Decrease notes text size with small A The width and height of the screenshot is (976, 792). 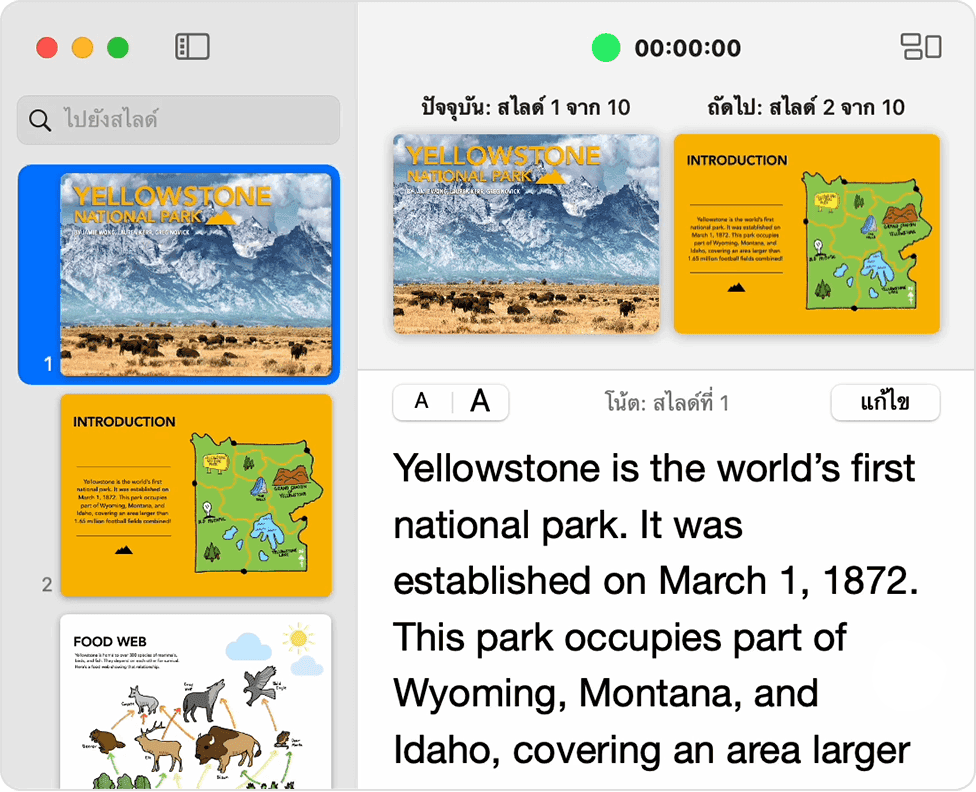421,402
